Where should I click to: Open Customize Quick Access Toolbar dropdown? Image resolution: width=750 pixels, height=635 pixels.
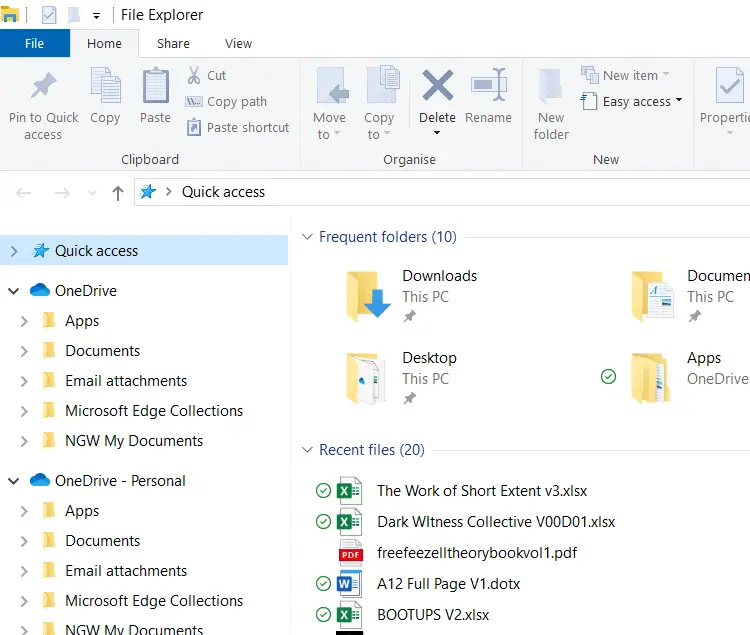96,16
